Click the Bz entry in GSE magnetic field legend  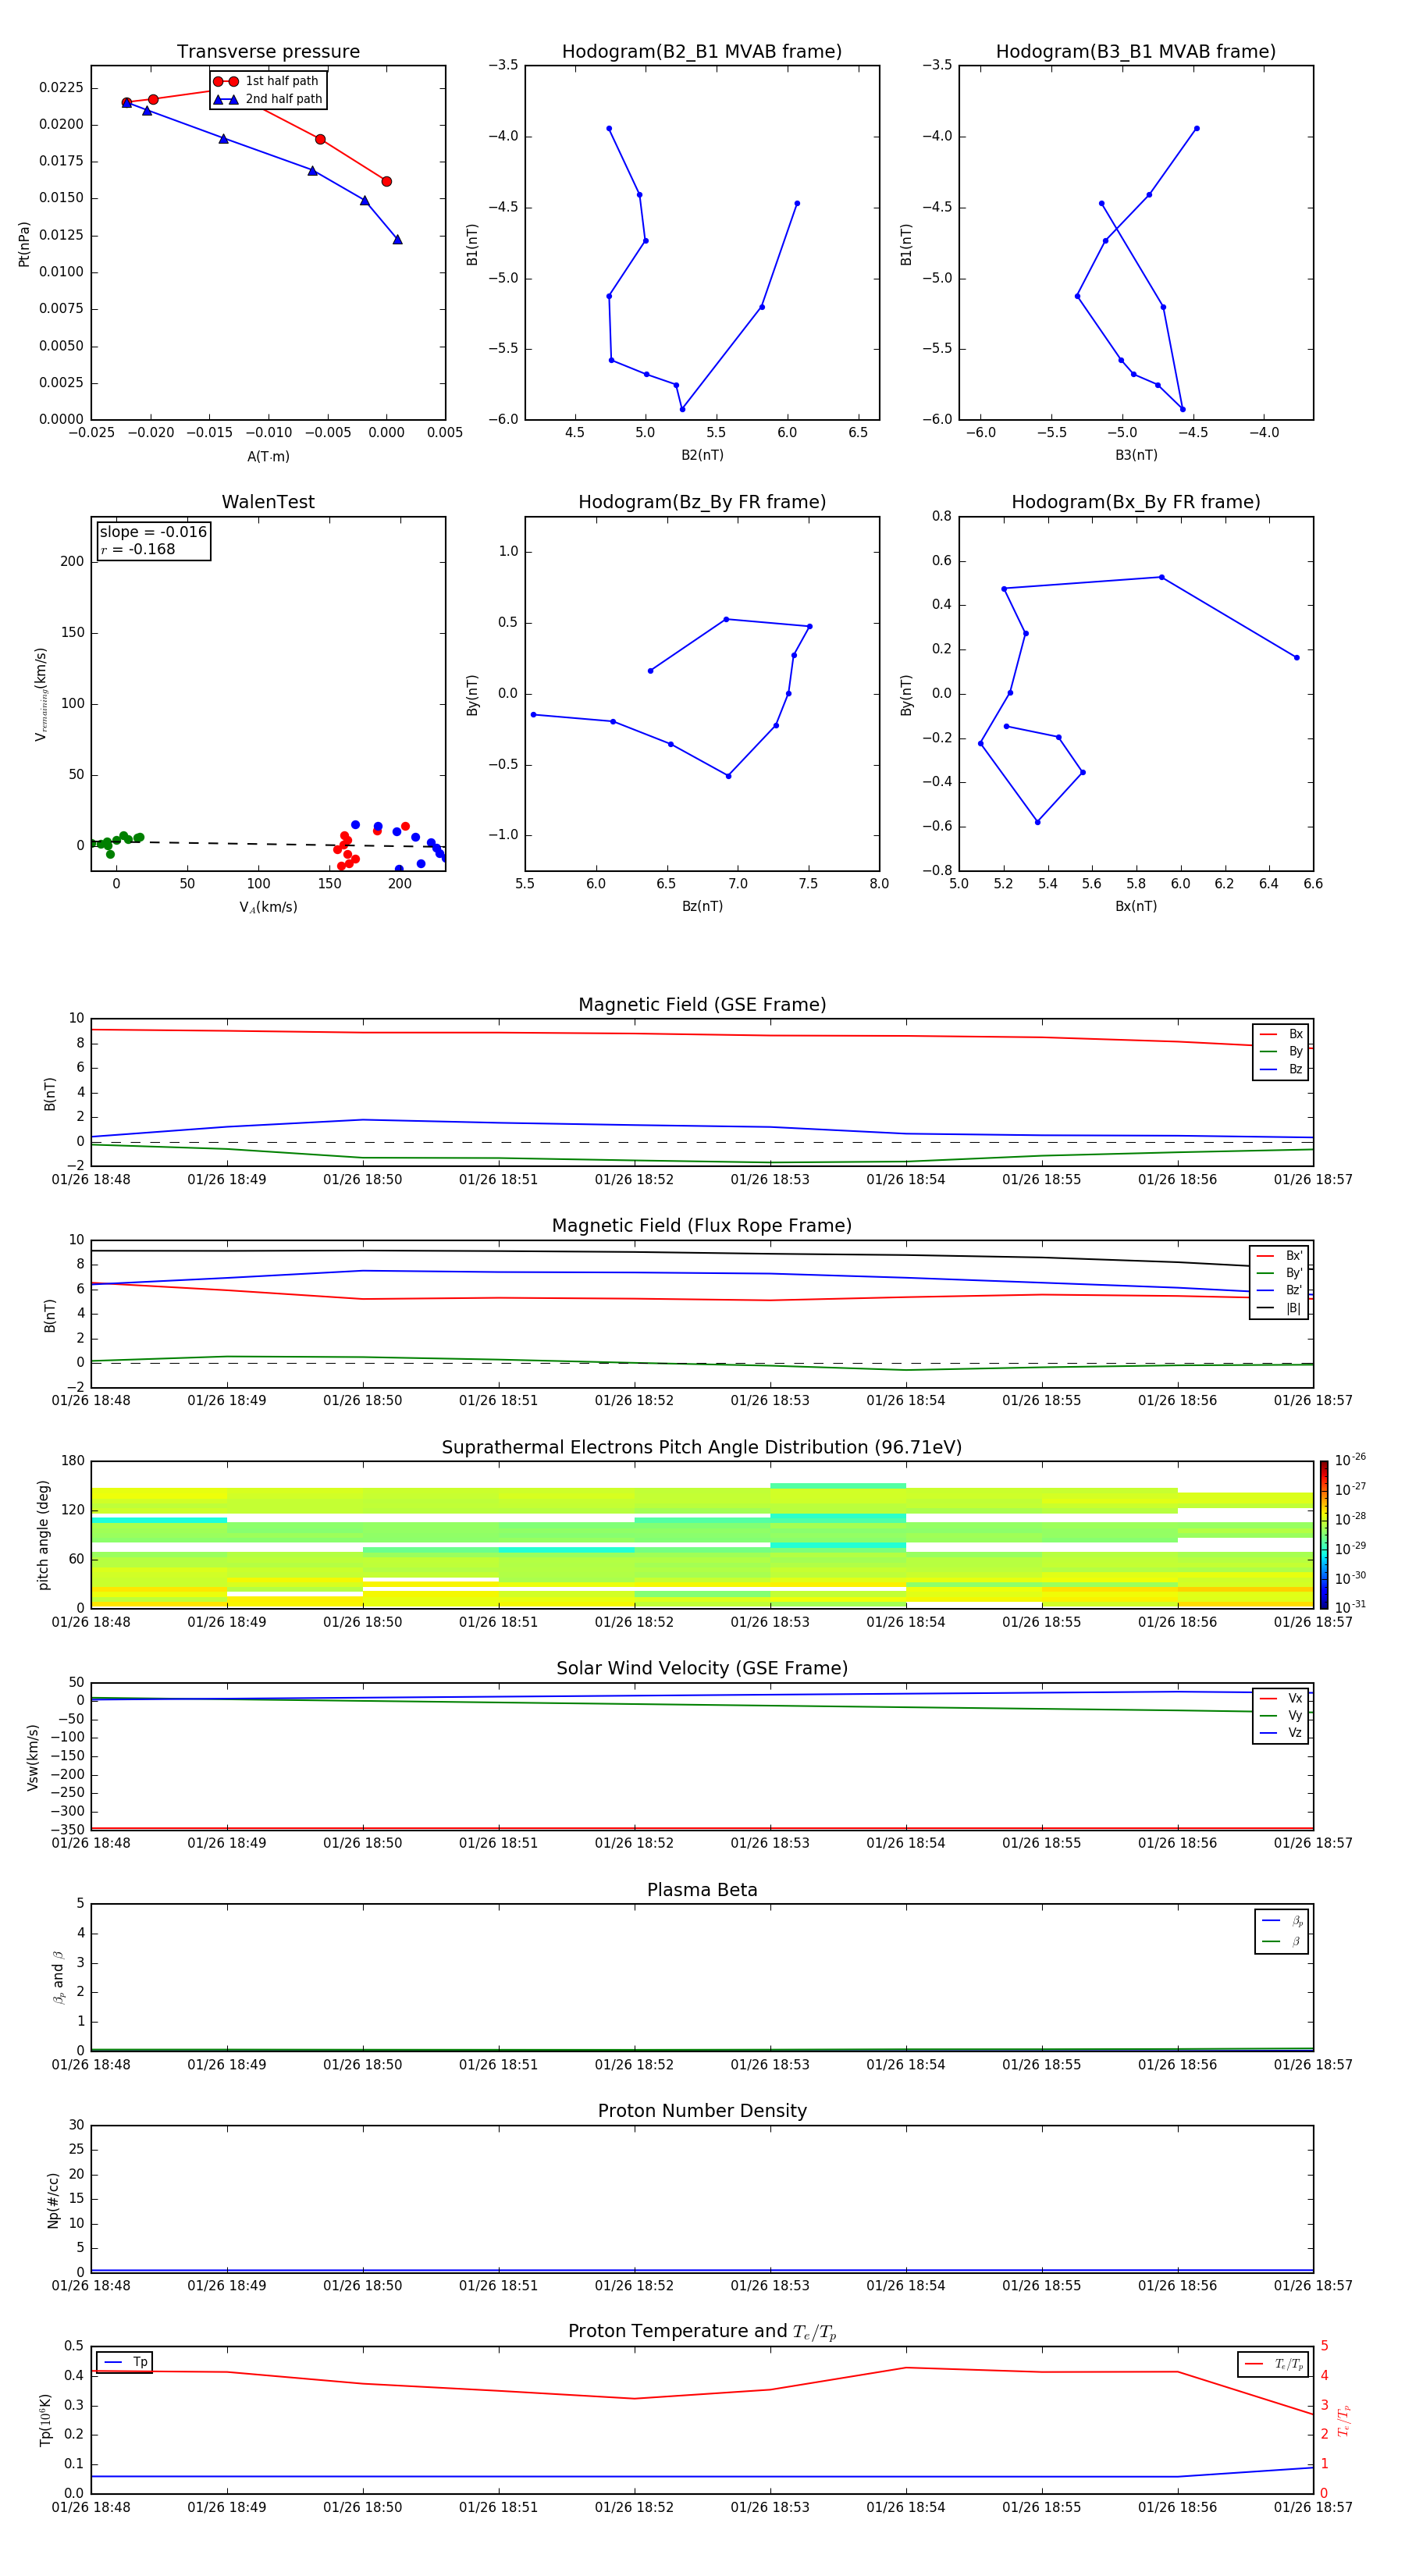pos(1281,1069)
